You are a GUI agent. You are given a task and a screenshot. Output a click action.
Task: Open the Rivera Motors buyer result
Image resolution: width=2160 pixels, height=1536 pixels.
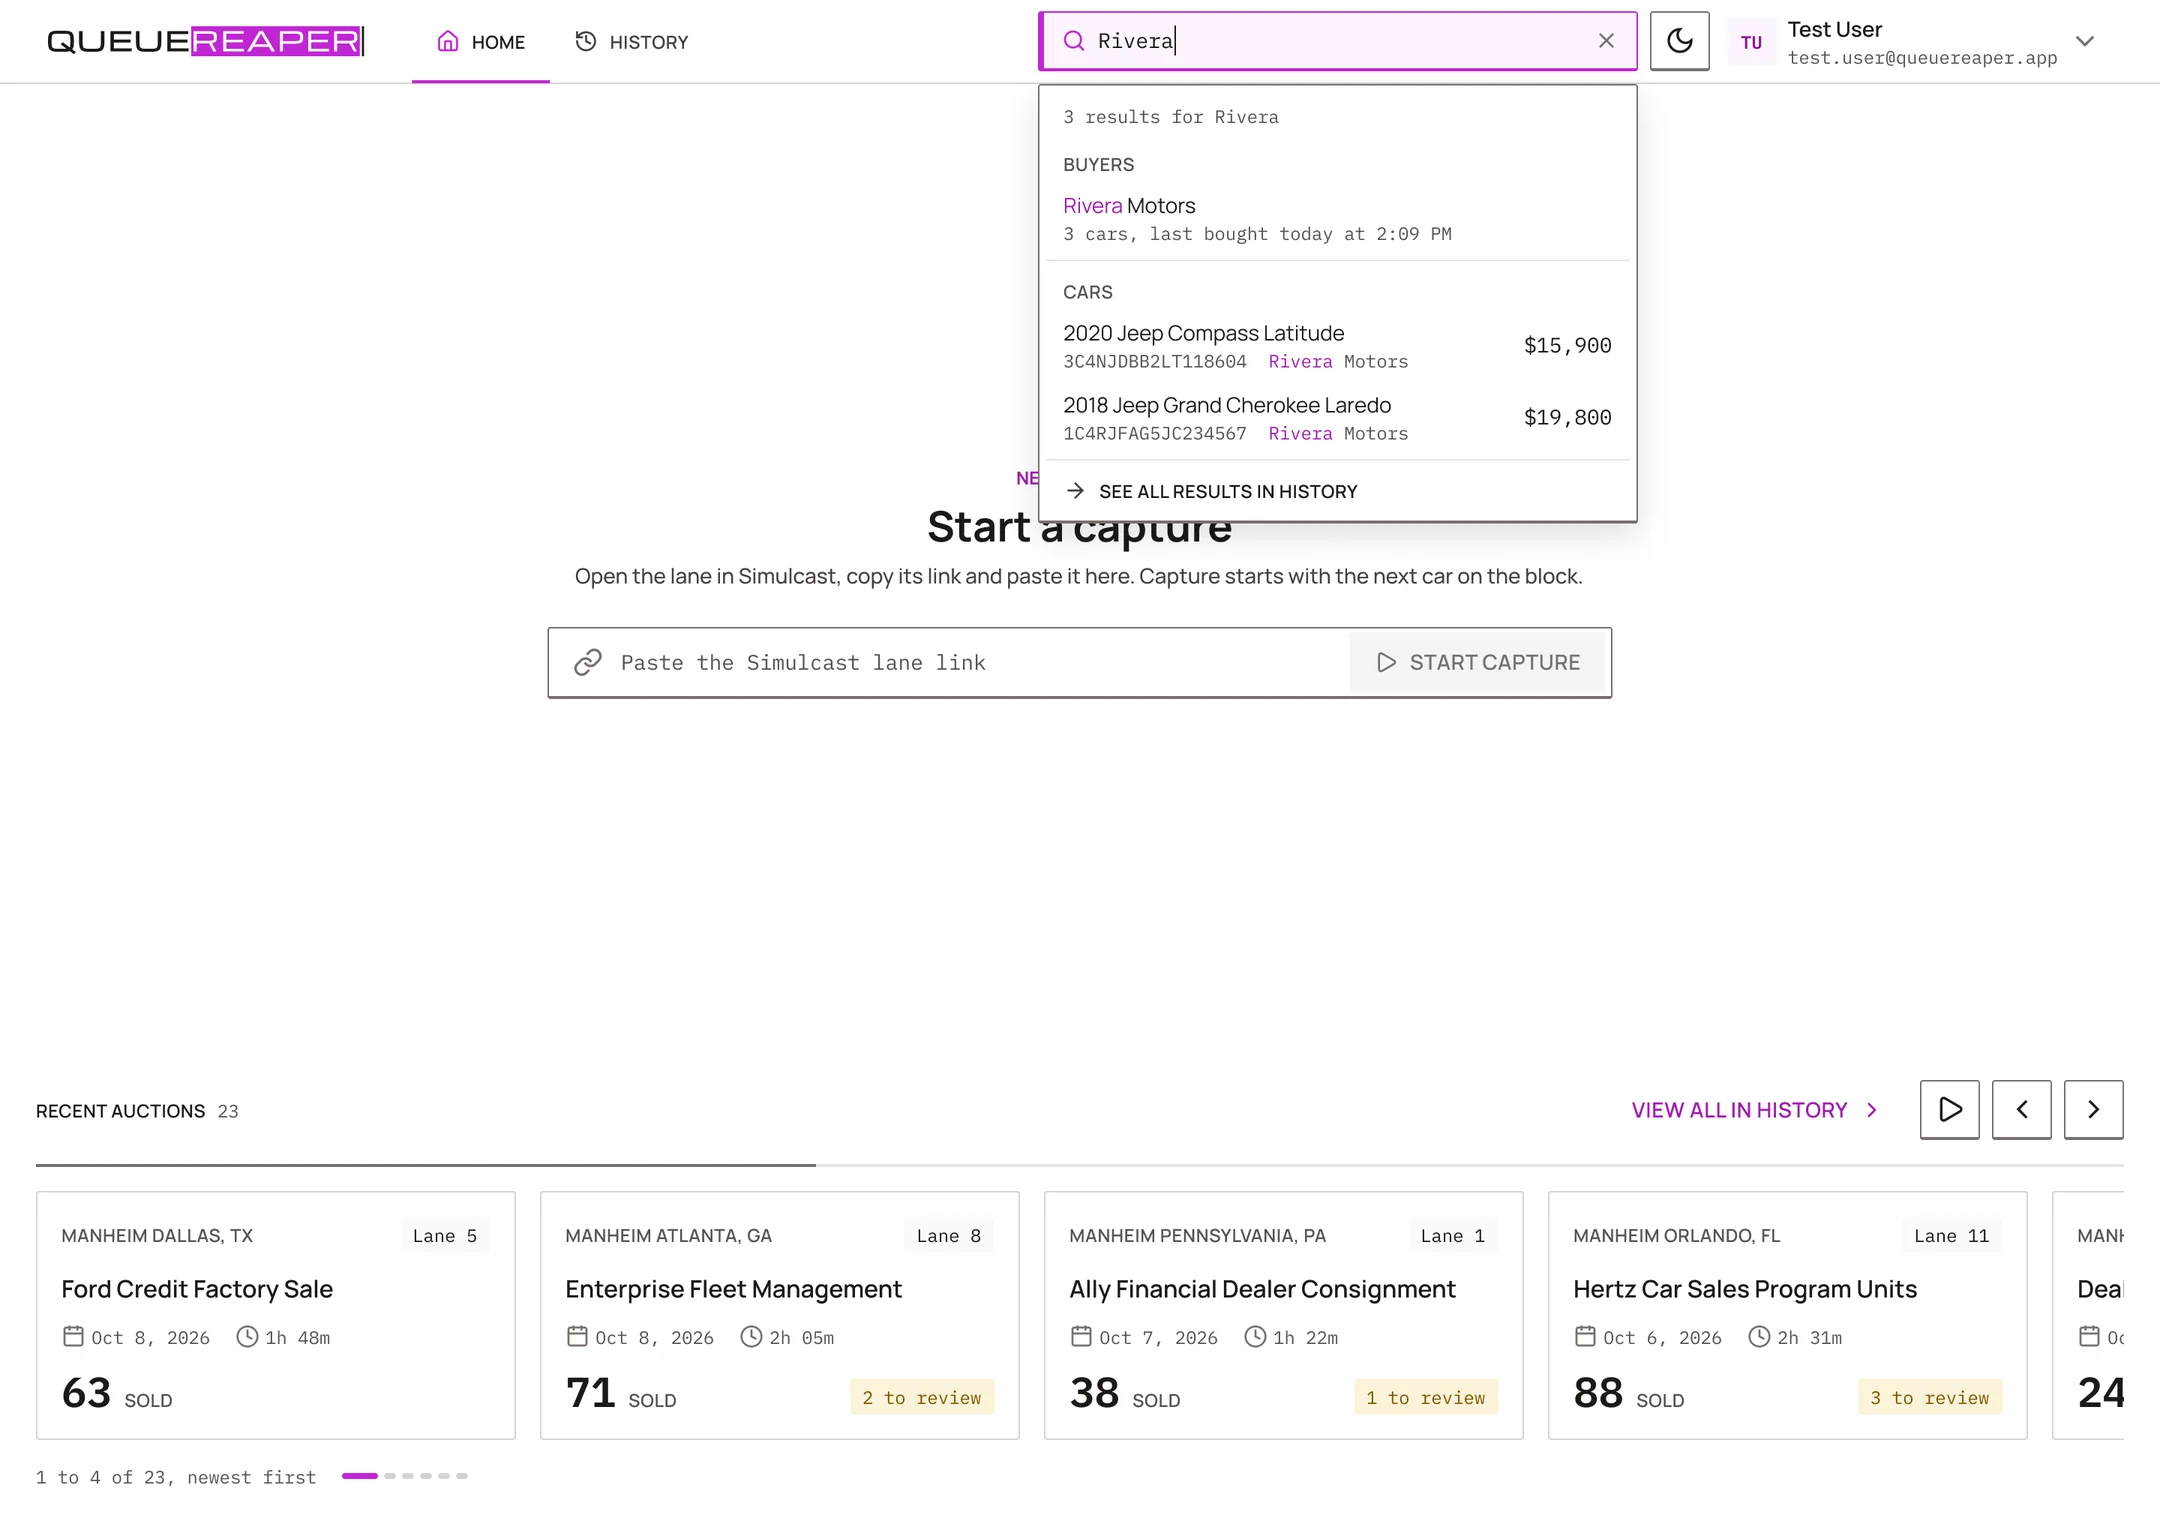click(x=1338, y=219)
